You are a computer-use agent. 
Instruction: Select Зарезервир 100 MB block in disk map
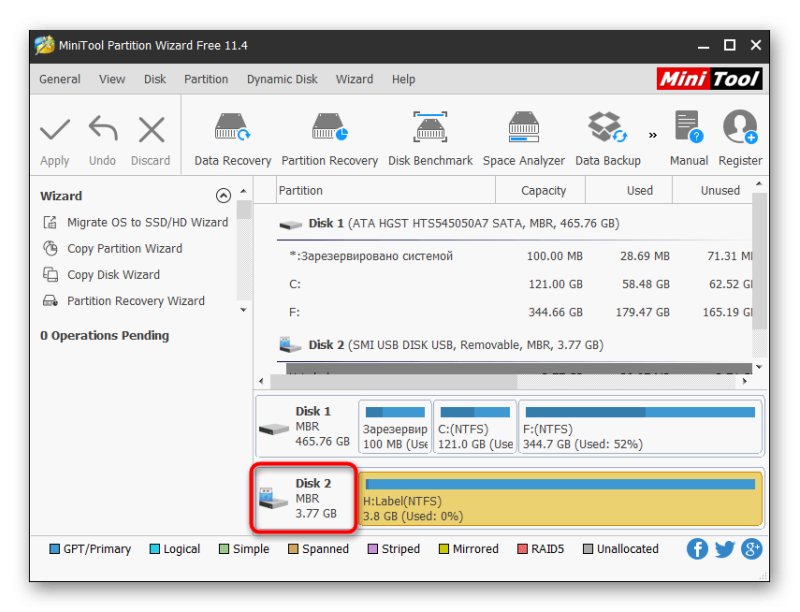[x=395, y=426]
